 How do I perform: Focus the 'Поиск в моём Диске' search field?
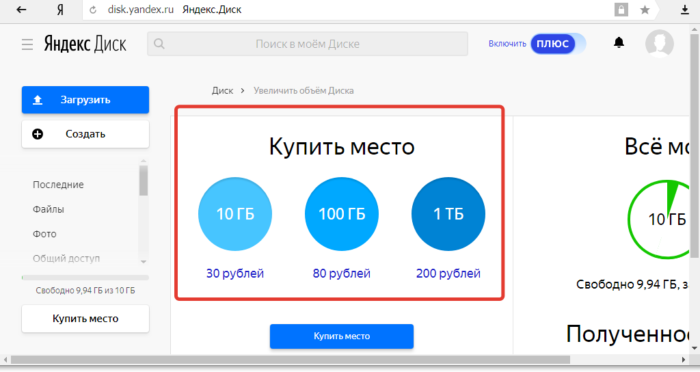(308, 44)
